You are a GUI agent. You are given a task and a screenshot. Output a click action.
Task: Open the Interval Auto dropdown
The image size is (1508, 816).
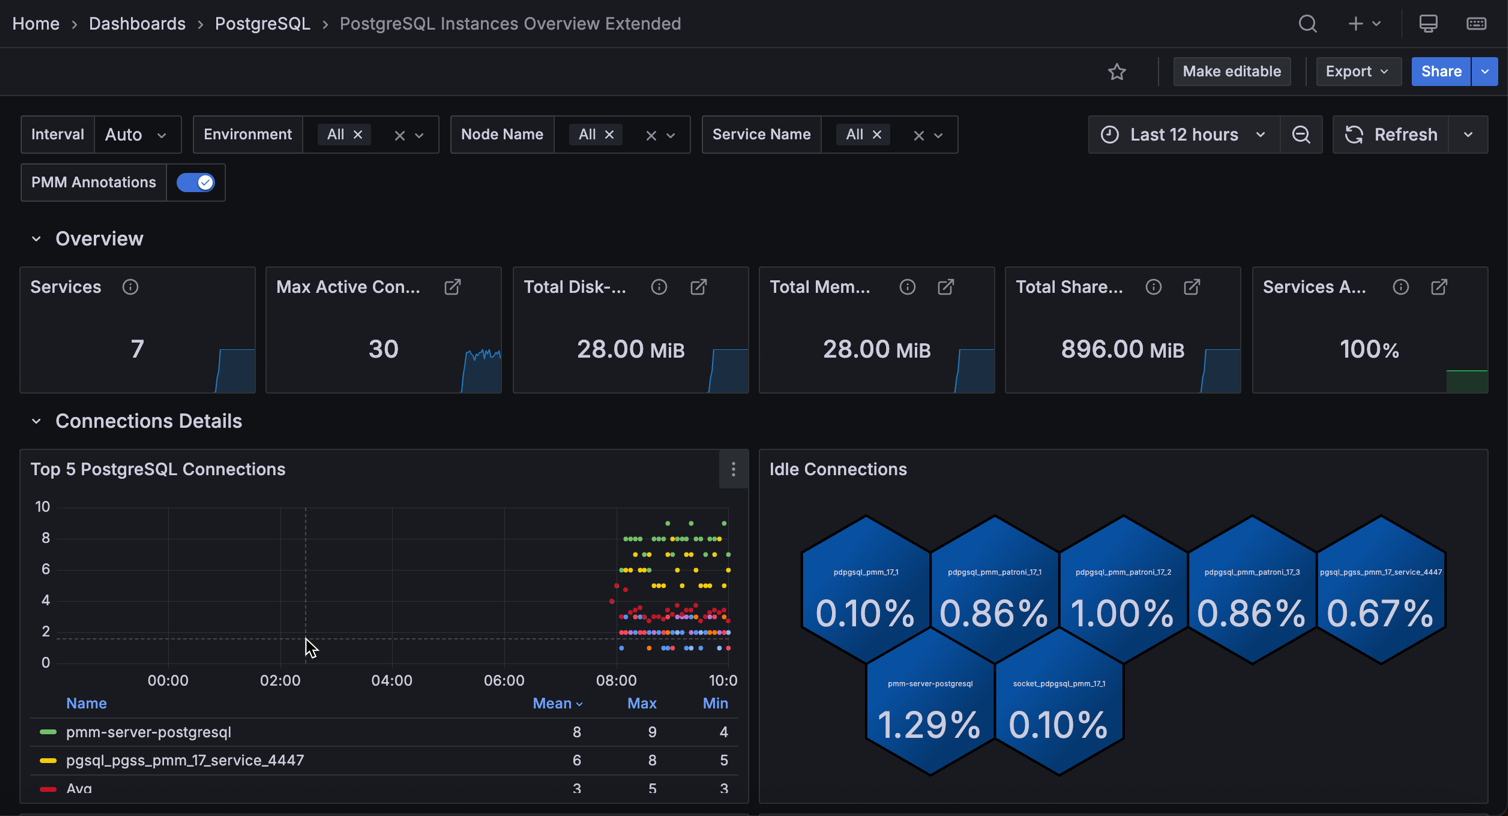point(137,135)
